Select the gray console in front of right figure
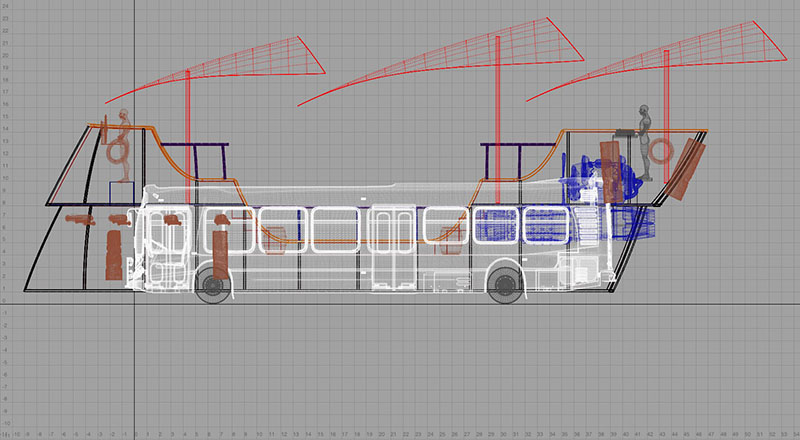This screenshot has width=800, height=440. (626, 133)
